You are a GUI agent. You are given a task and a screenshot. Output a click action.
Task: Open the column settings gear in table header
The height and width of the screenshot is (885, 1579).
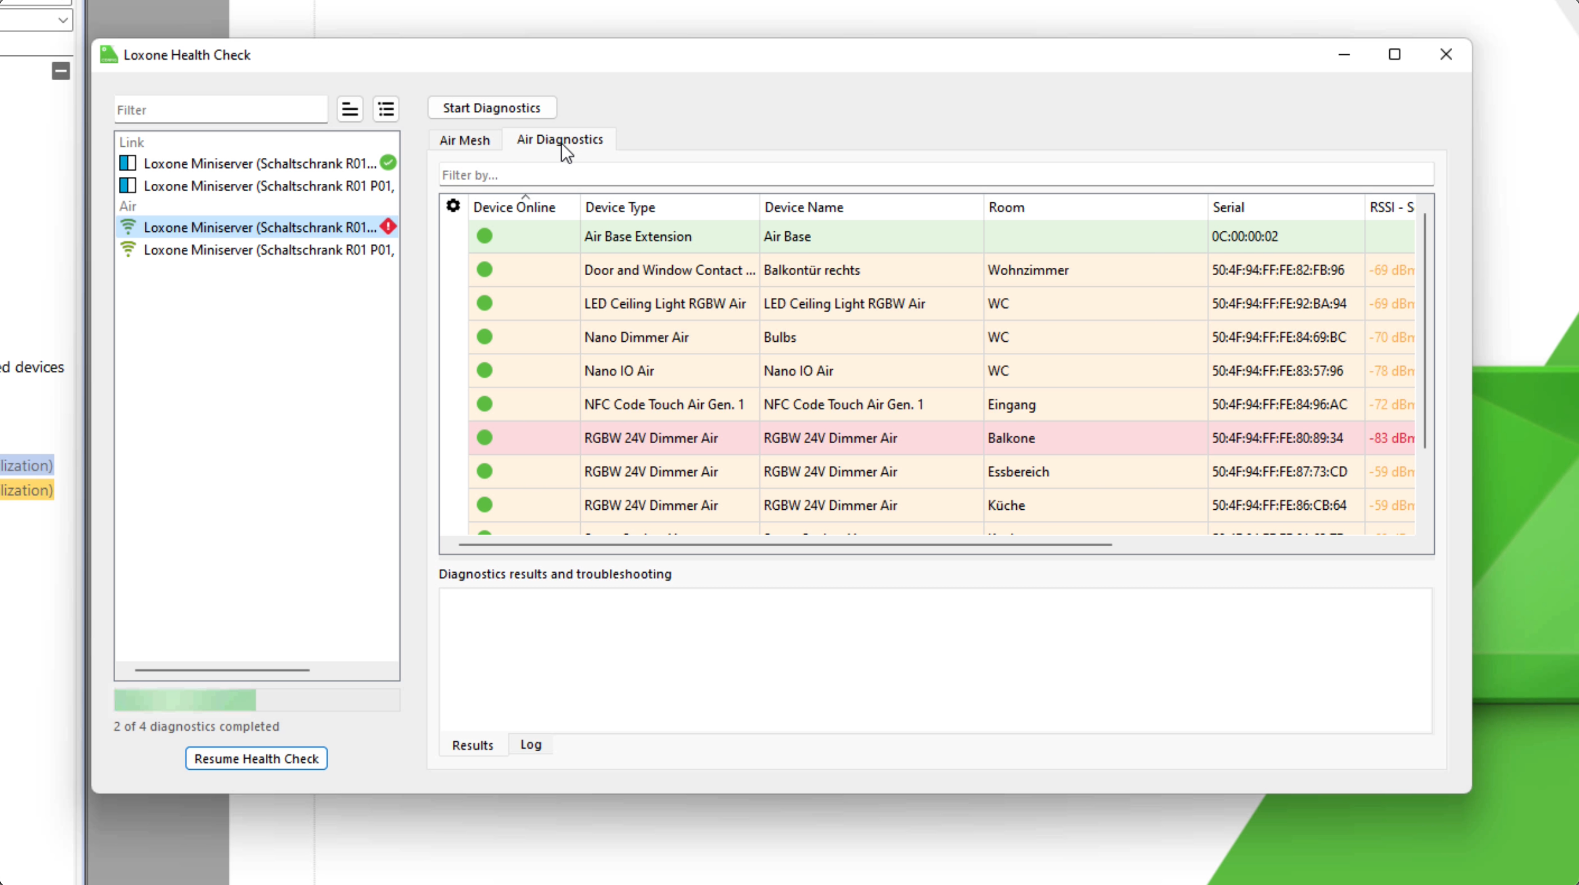pyautogui.click(x=453, y=206)
